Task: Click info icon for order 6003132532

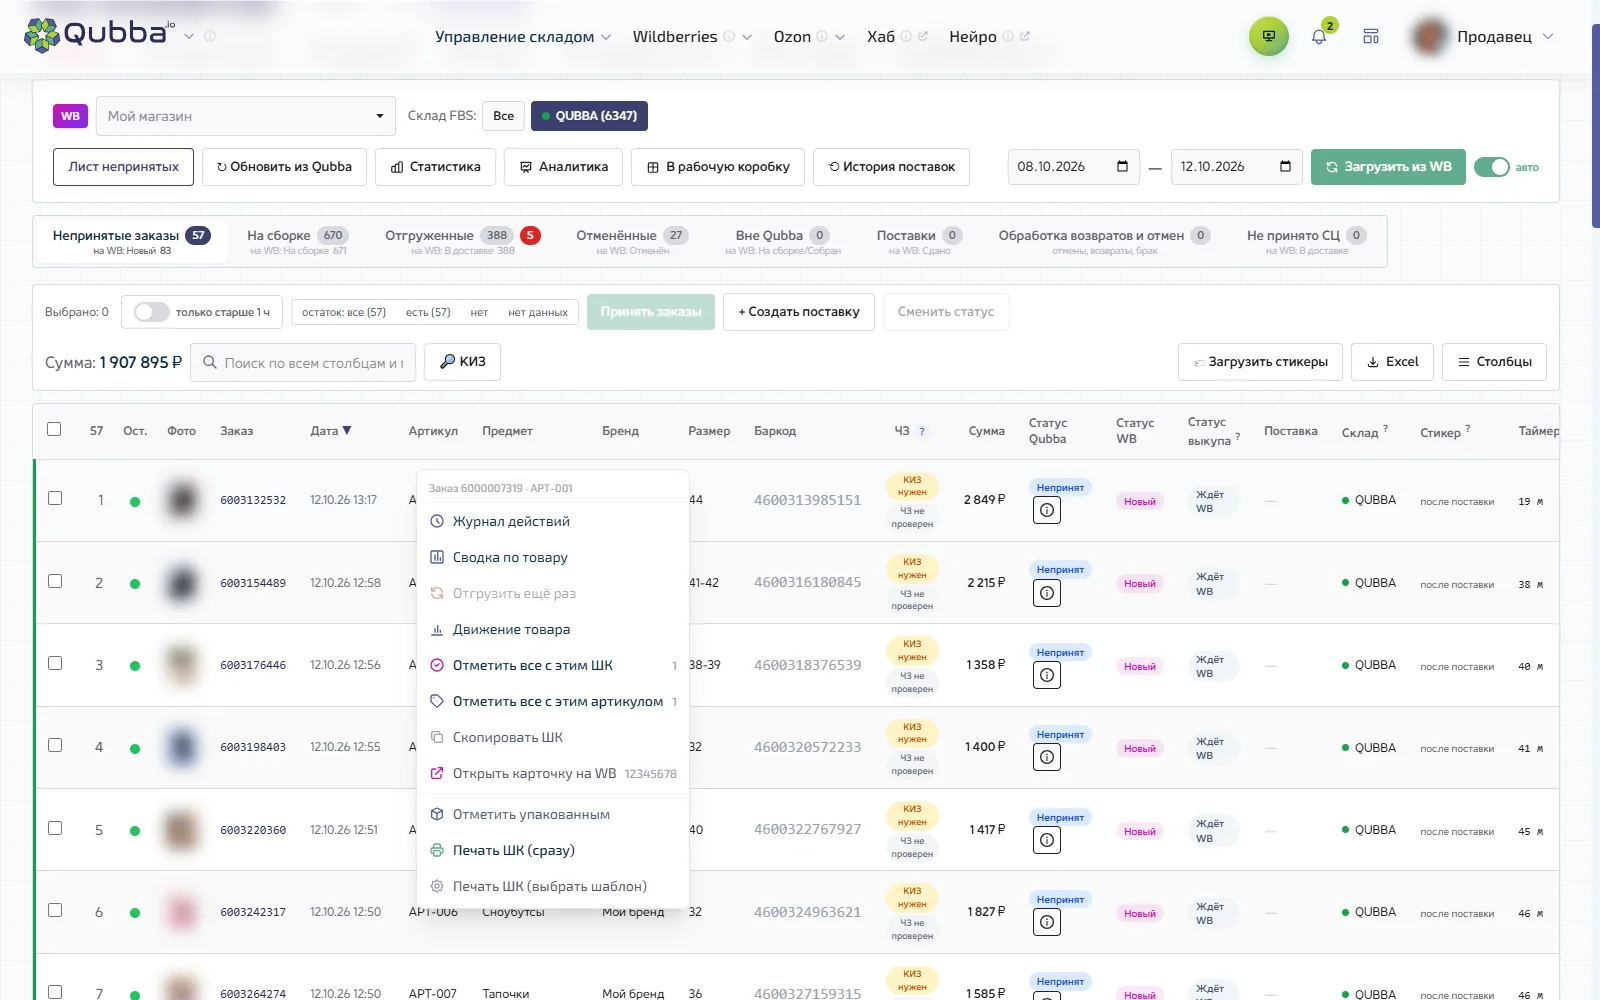Action: pyautogui.click(x=1046, y=510)
